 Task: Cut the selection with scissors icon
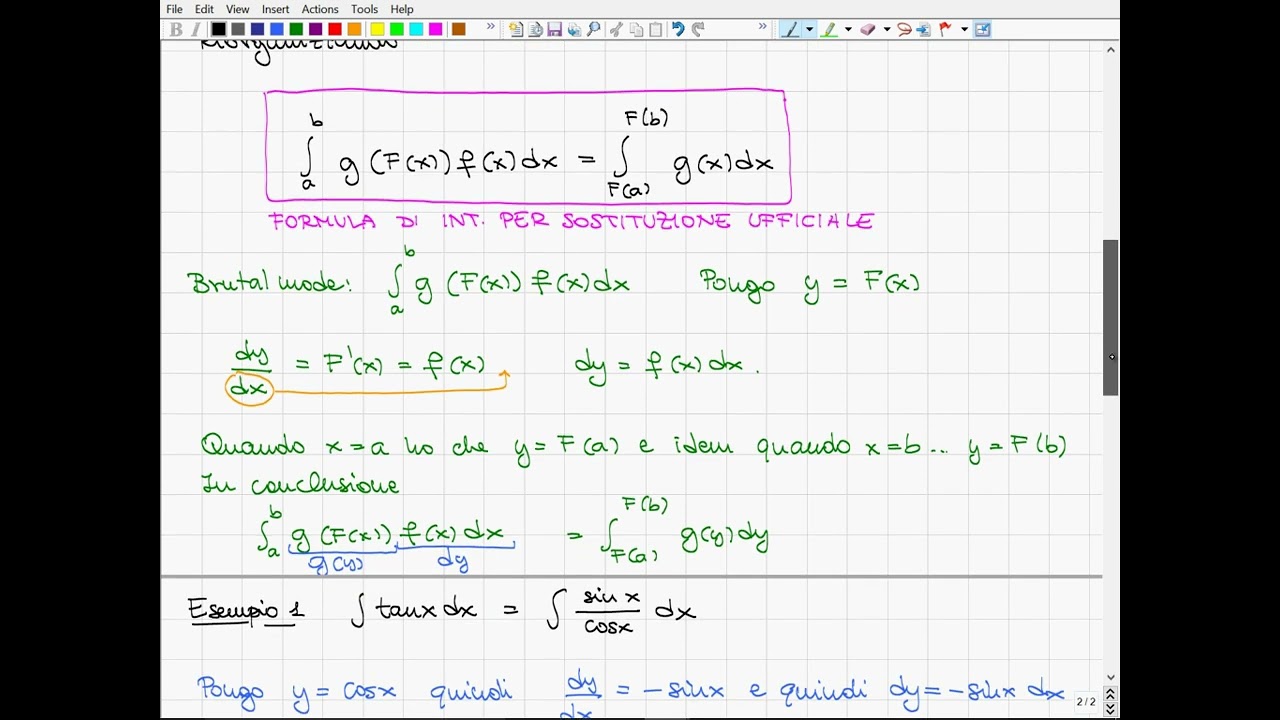click(x=616, y=29)
